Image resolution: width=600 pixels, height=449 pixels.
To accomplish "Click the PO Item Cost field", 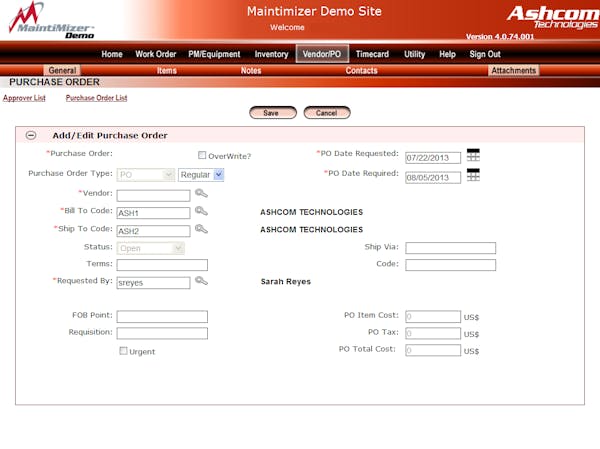I will point(433,317).
